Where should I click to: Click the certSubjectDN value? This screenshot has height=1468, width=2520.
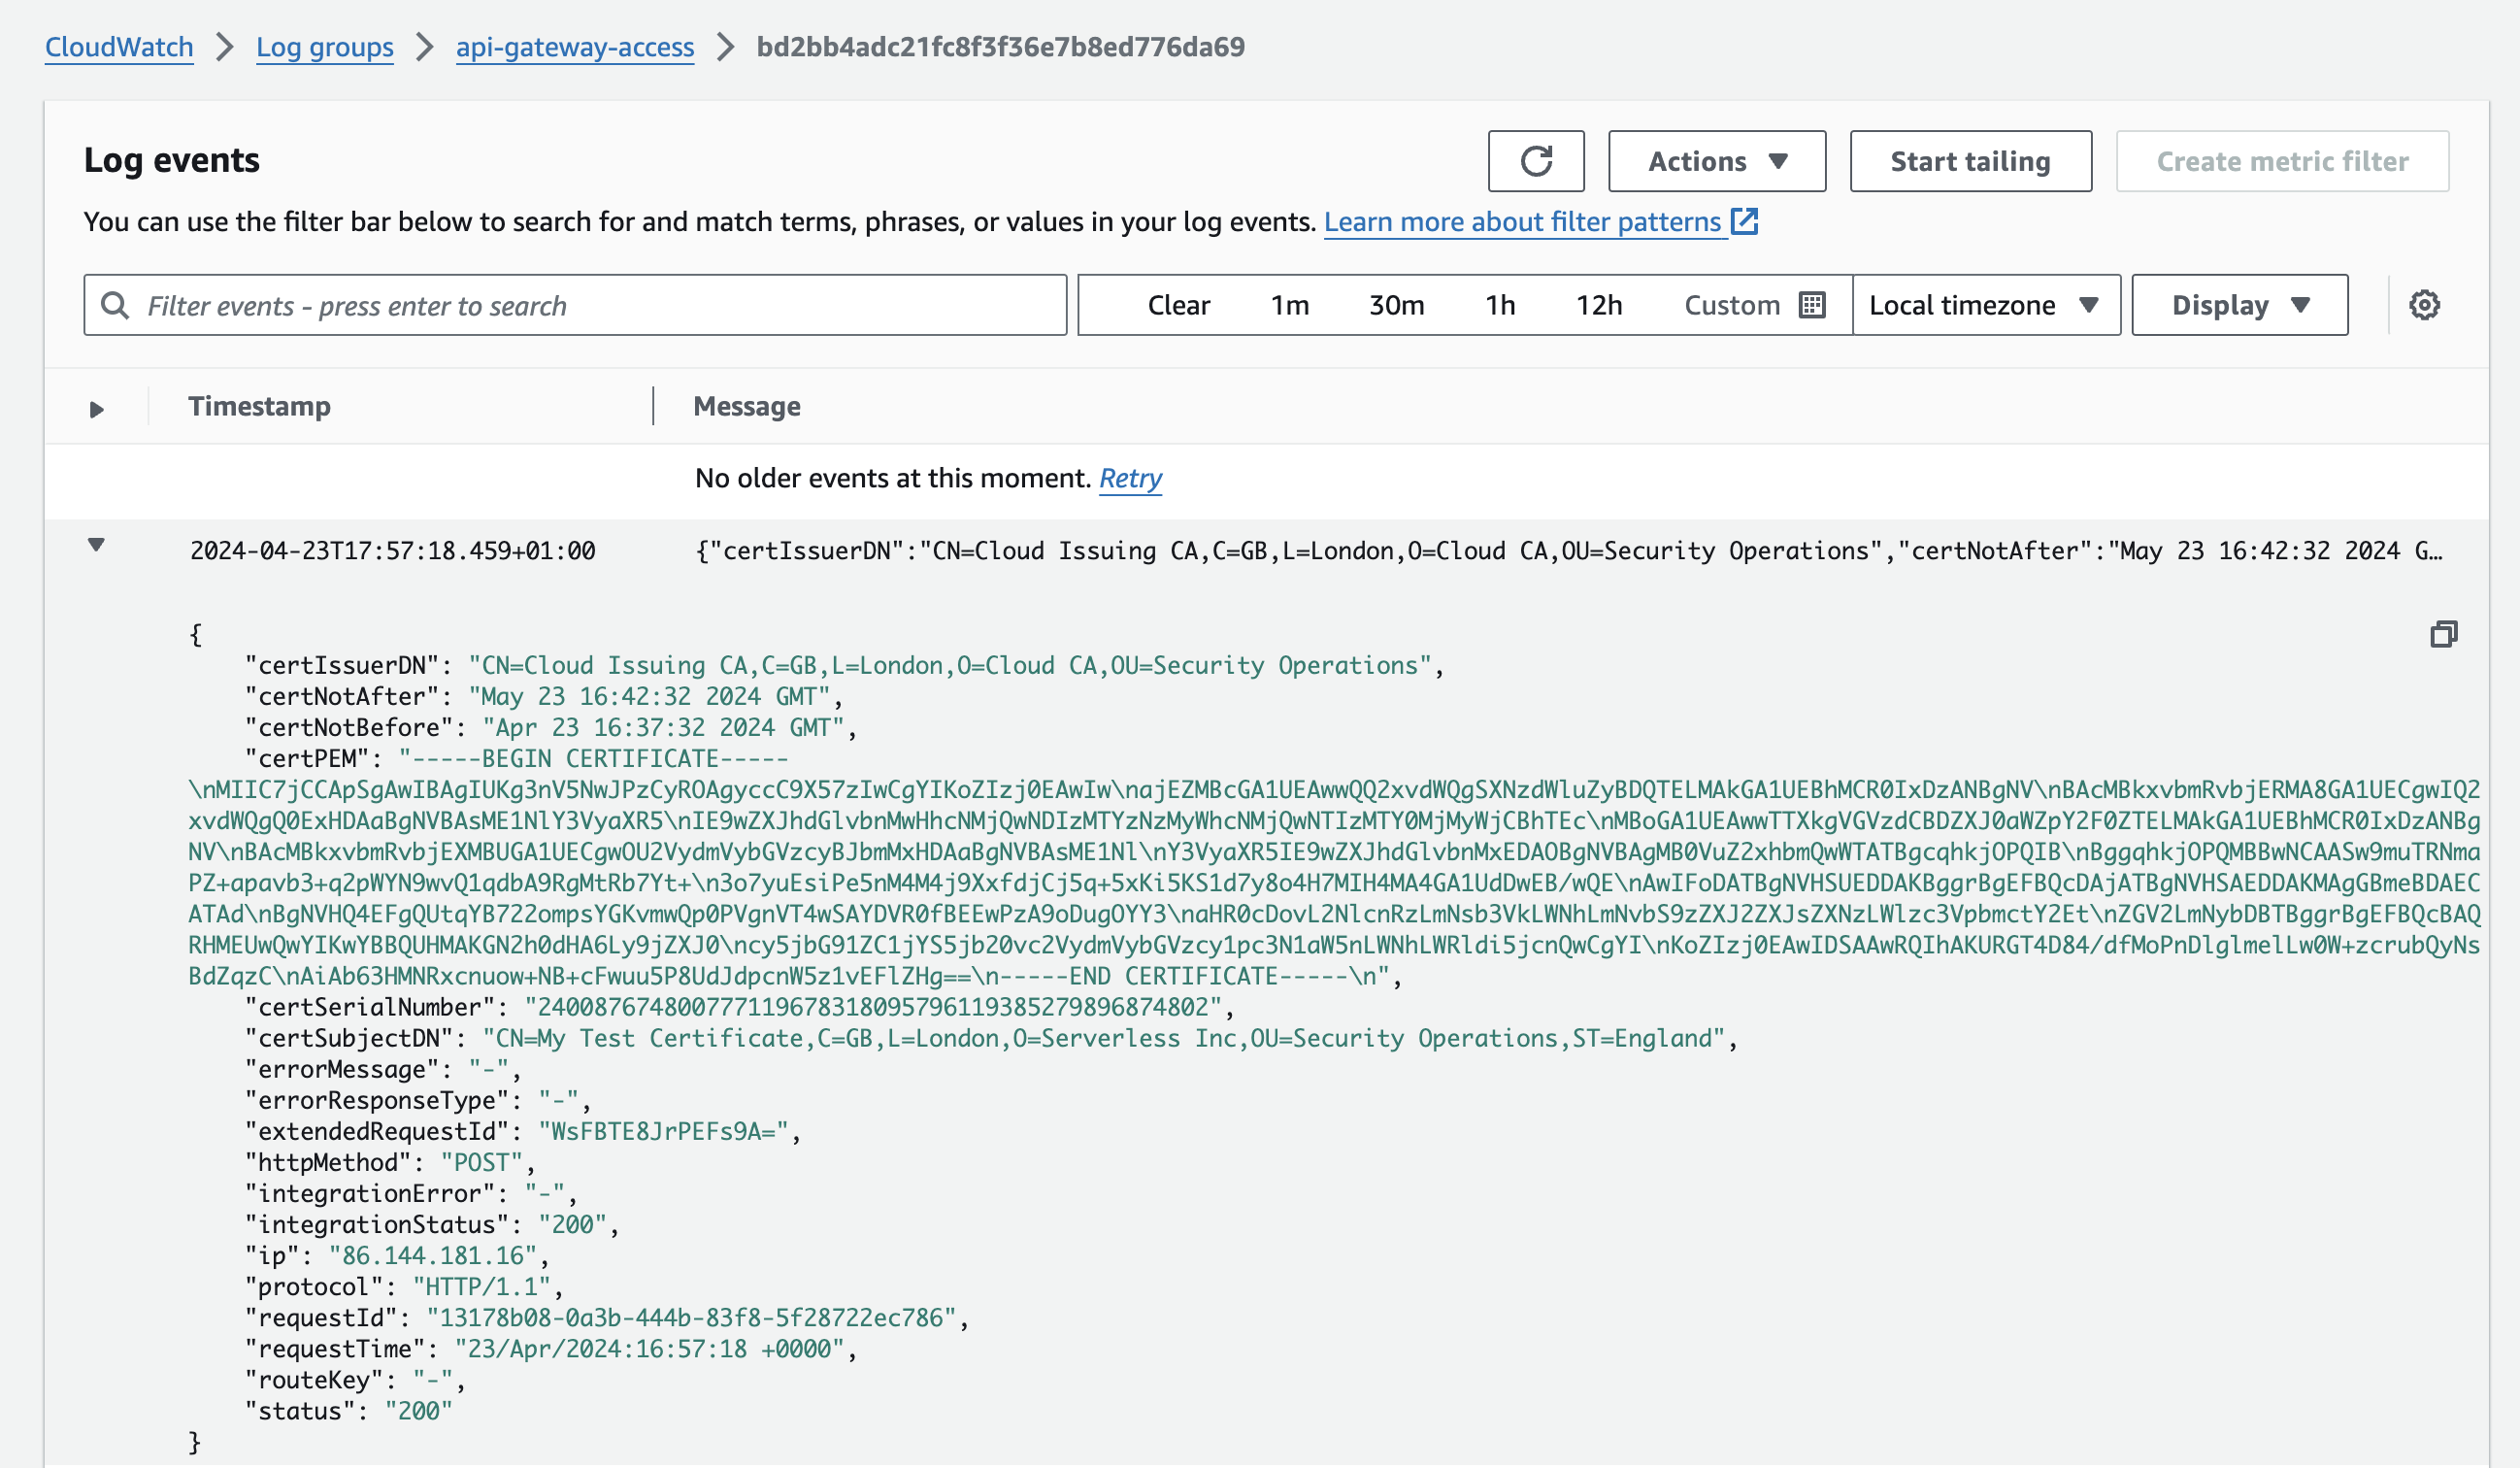pyautogui.click(x=1103, y=1038)
